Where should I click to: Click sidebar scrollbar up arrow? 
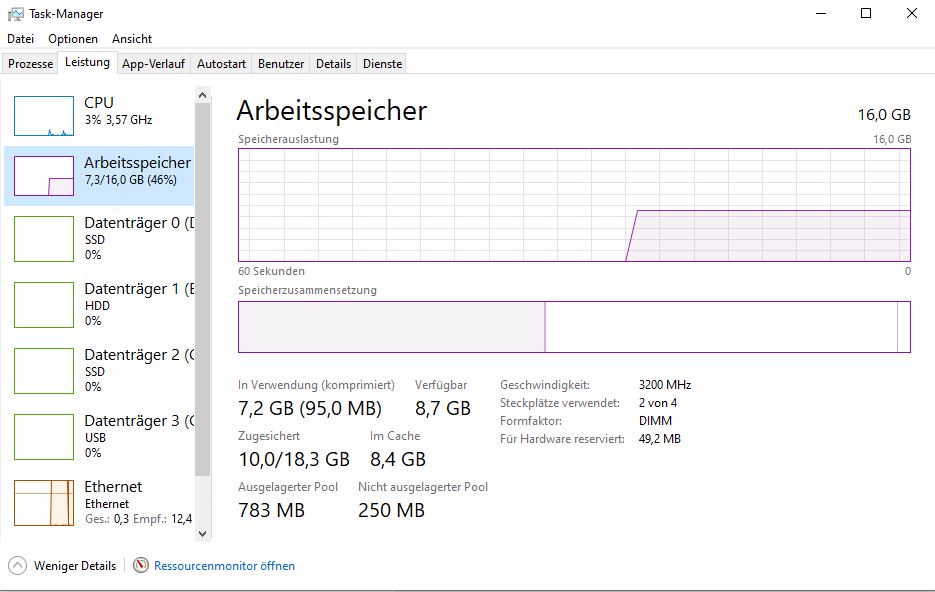(203, 95)
